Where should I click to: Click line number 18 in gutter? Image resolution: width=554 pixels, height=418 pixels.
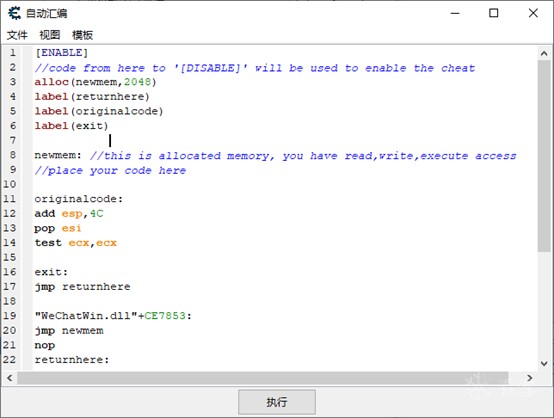tap(10, 301)
